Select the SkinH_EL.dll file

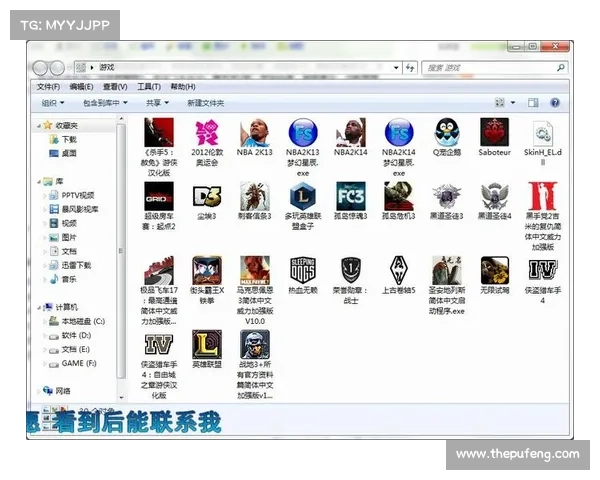pyautogui.click(x=543, y=134)
